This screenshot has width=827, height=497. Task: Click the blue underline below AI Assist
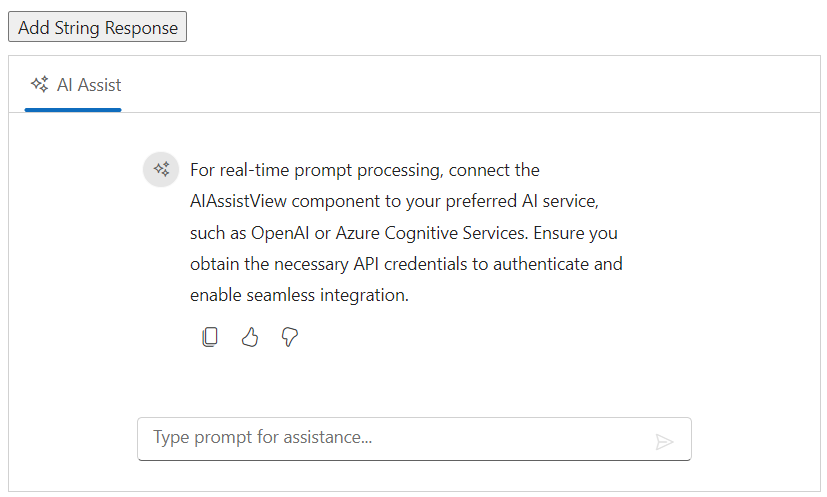[73, 109]
